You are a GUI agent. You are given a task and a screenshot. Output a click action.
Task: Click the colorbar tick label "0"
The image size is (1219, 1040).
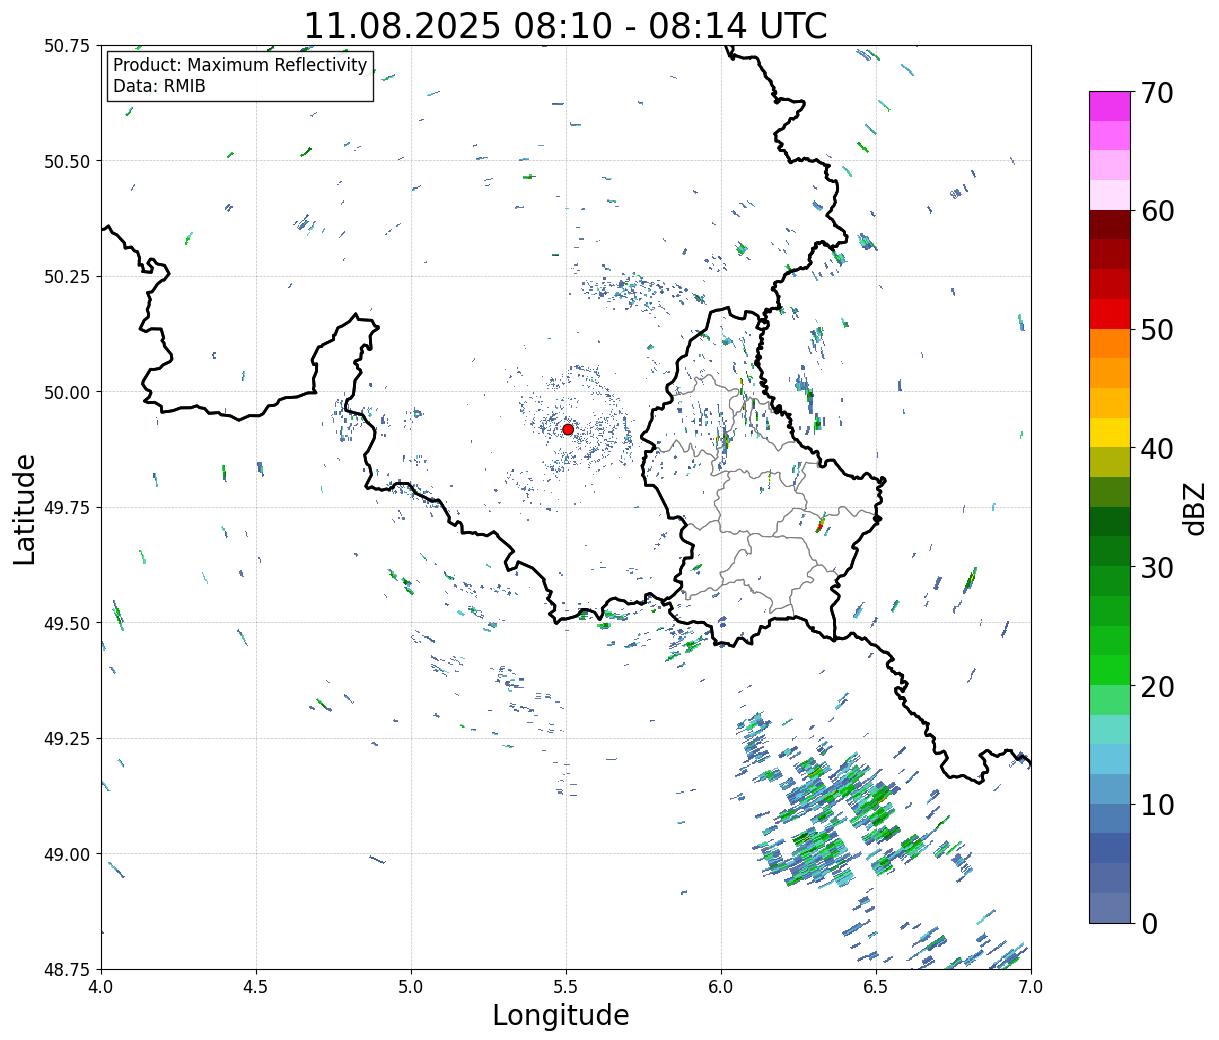pyautogui.click(x=1148, y=924)
